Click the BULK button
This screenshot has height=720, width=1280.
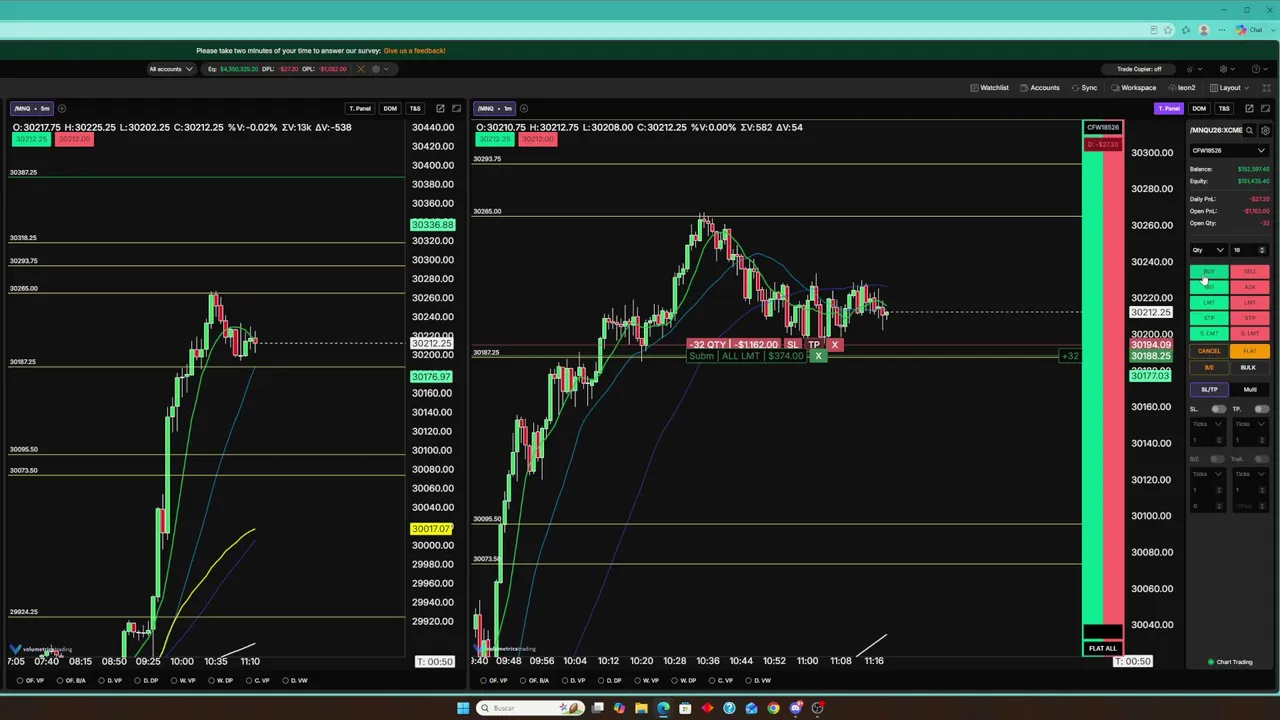[1250, 367]
